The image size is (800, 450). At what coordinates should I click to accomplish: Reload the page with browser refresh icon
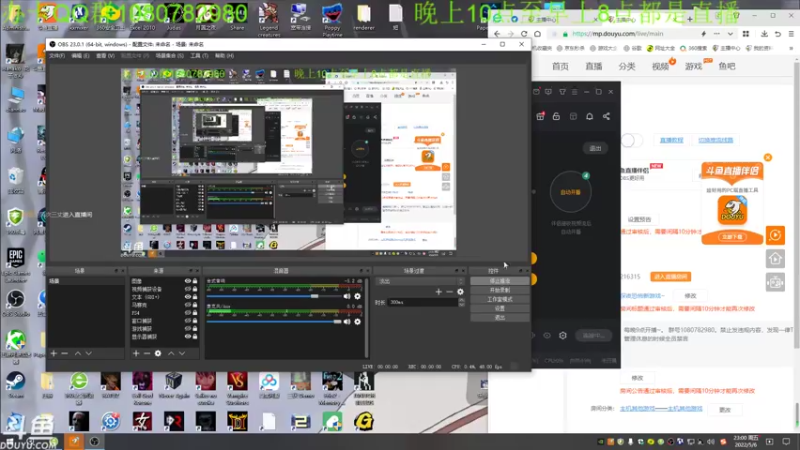tap(524, 34)
